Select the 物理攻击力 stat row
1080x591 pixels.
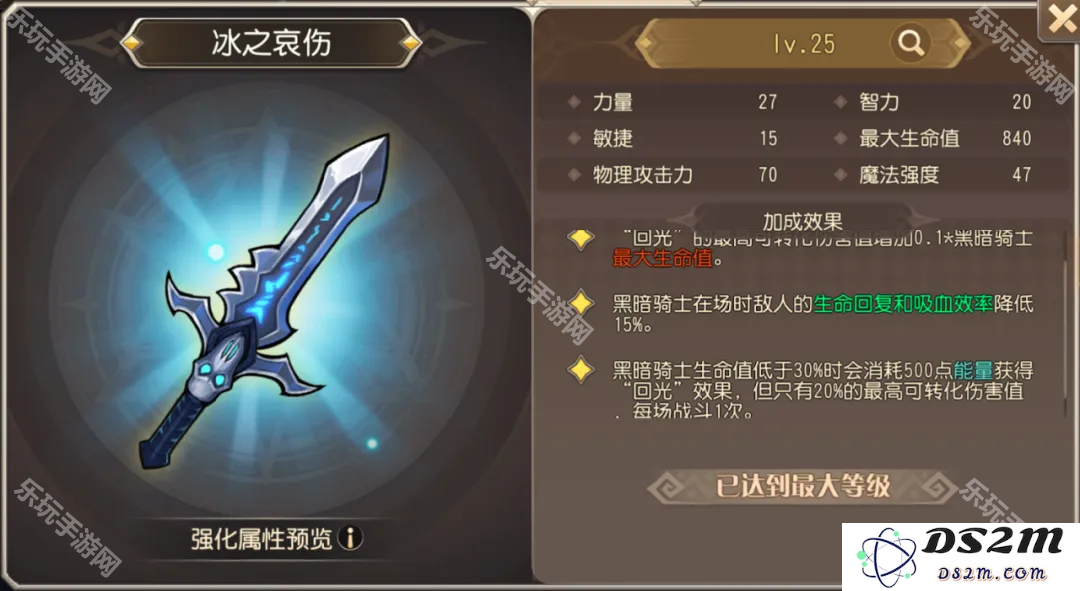(672, 175)
